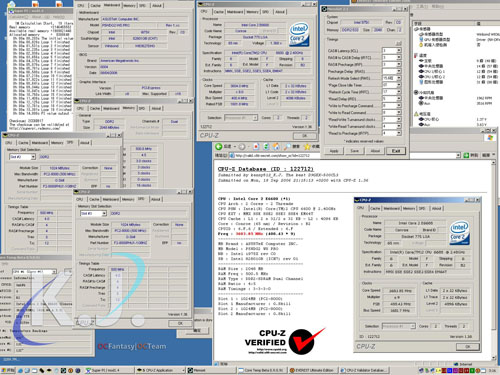Click the green Go arrow beside address bar
The height and width of the screenshot is (375, 500).
click(466, 155)
